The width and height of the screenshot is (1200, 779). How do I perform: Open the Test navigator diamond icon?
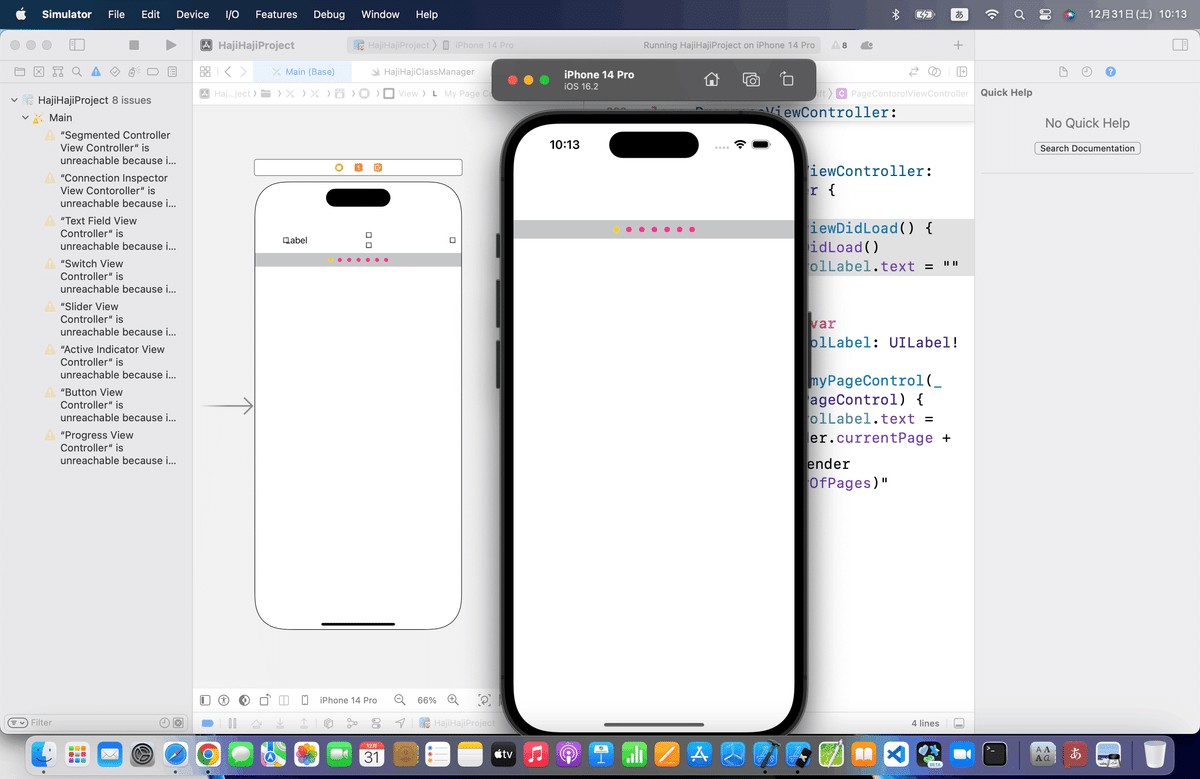(115, 72)
